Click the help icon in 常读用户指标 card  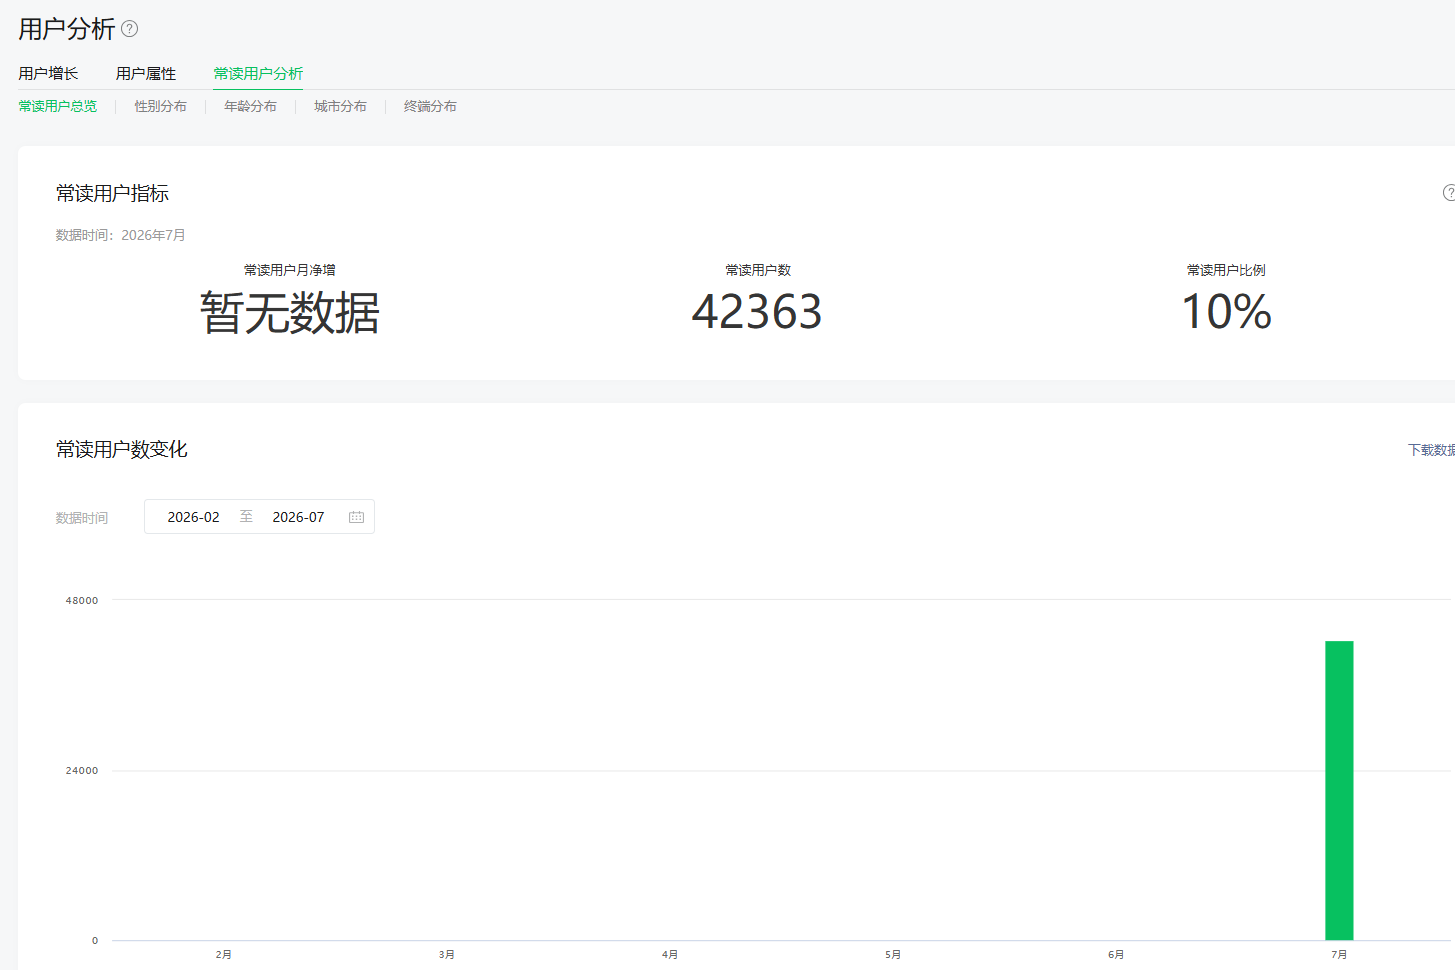[x=1449, y=193]
